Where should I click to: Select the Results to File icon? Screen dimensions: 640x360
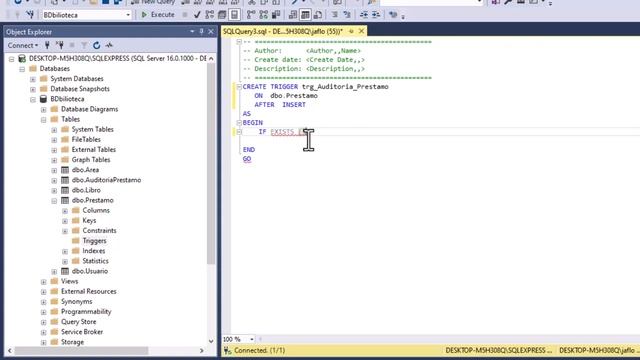[x=318, y=15]
